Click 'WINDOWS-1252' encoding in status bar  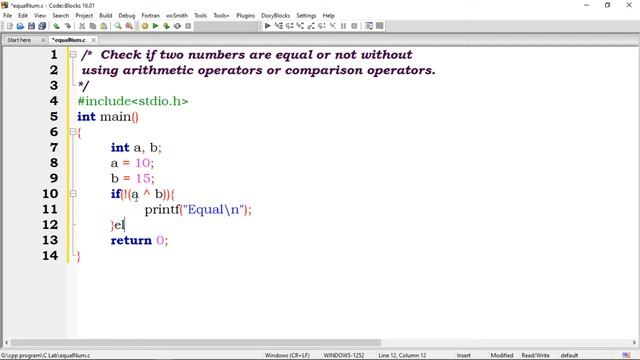(x=344, y=356)
